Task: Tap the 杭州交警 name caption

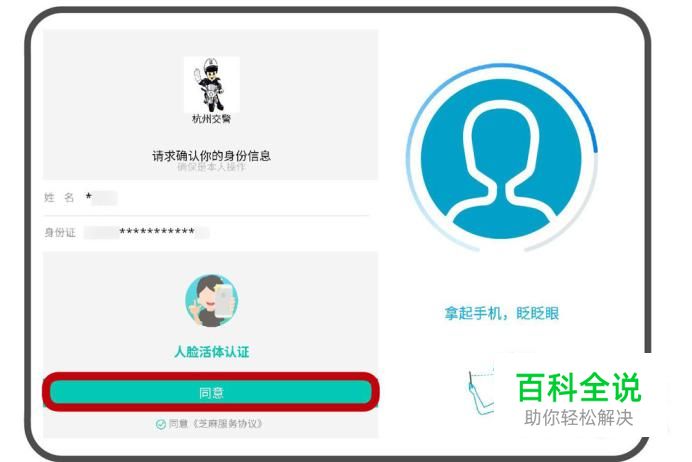Action: pyautogui.click(x=211, y=118)
